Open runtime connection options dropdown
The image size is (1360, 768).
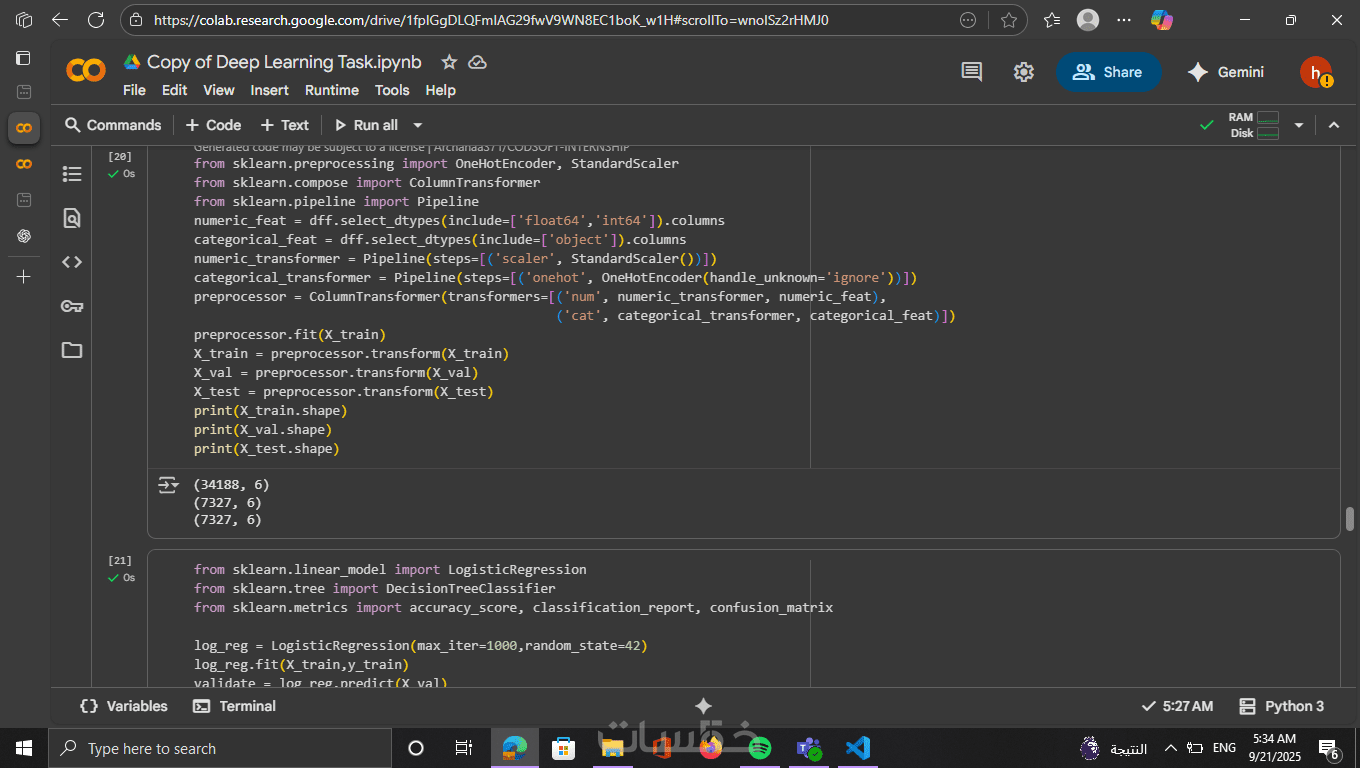tap(1299, 125)
